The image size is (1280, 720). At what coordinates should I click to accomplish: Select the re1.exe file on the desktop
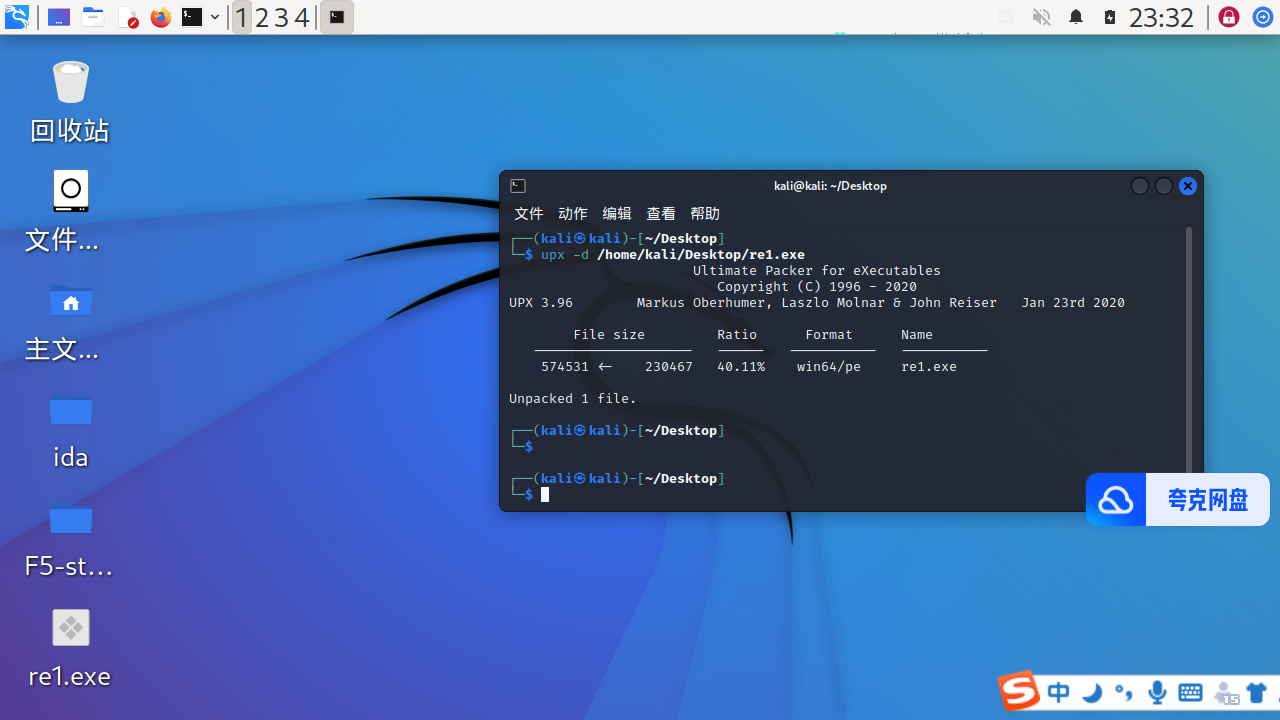click(x=70, y=649)
